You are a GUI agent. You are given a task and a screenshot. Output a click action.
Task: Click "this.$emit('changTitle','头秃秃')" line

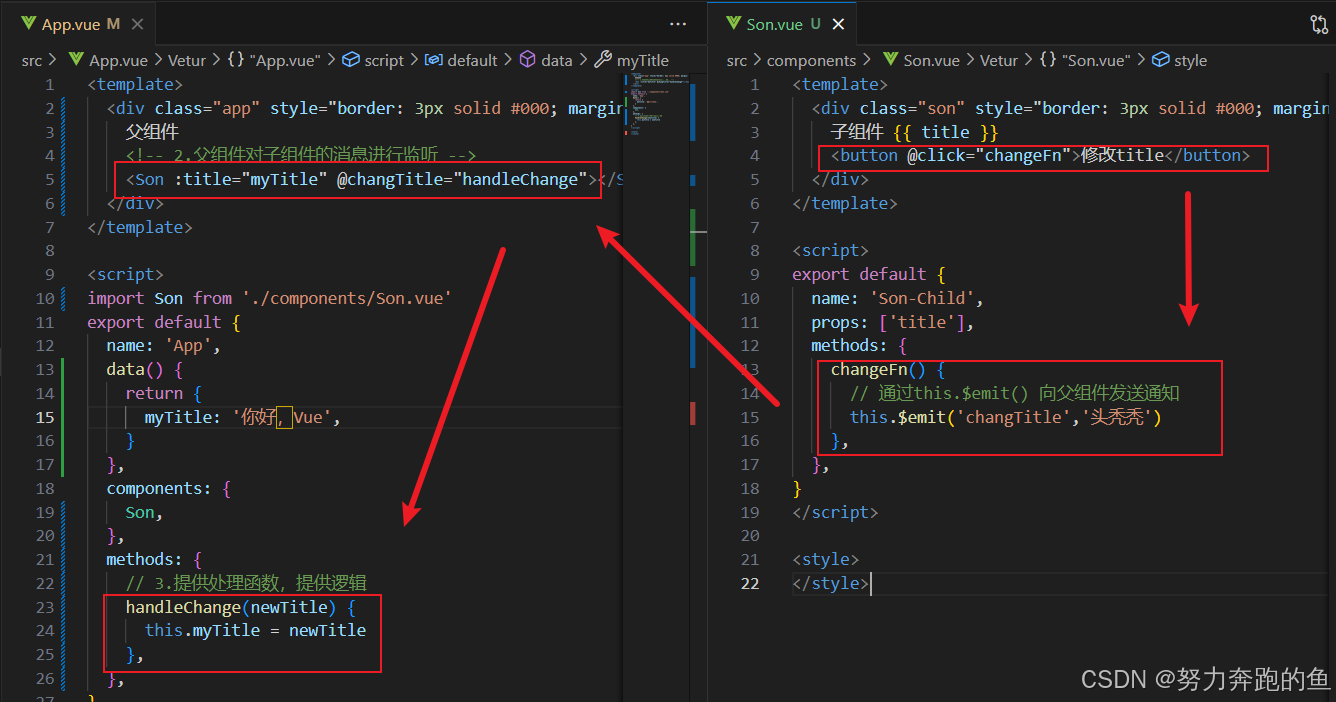pyautogui.click(x=1006, y=417)
